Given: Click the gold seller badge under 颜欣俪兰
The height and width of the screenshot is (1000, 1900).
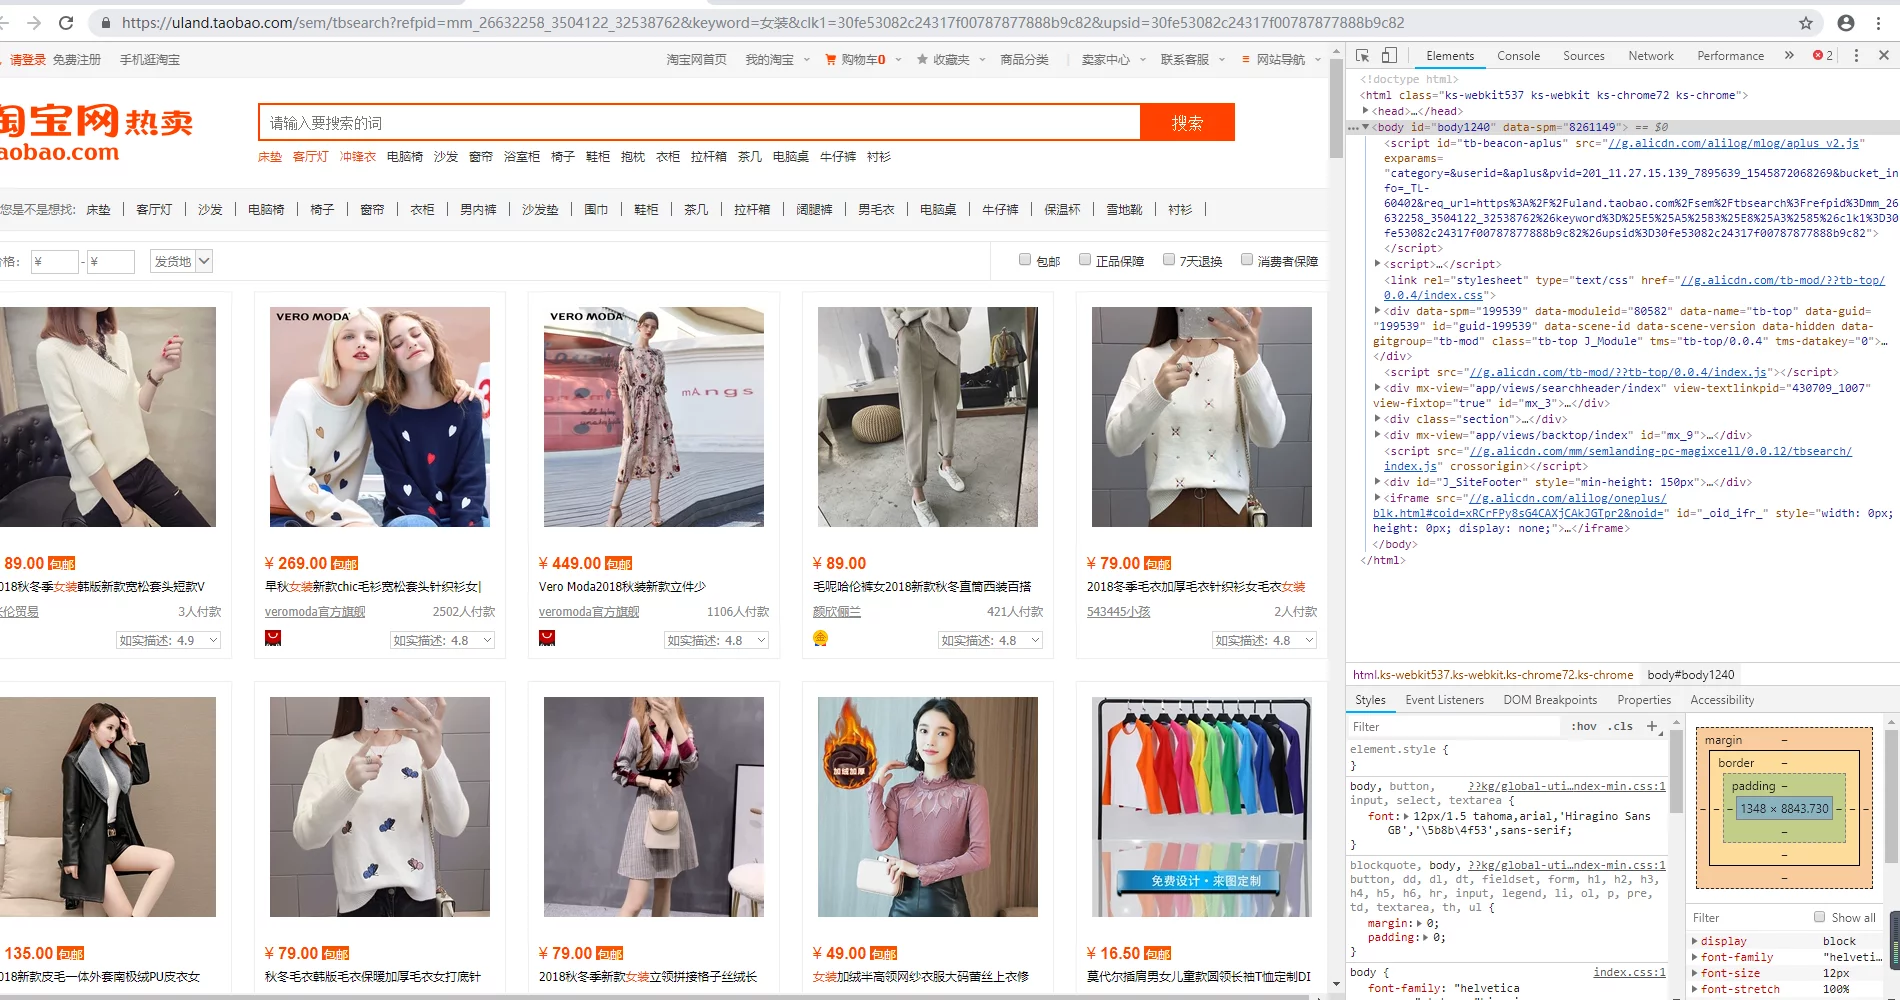Looking at the screenshot, I should [x=821, y=638].
